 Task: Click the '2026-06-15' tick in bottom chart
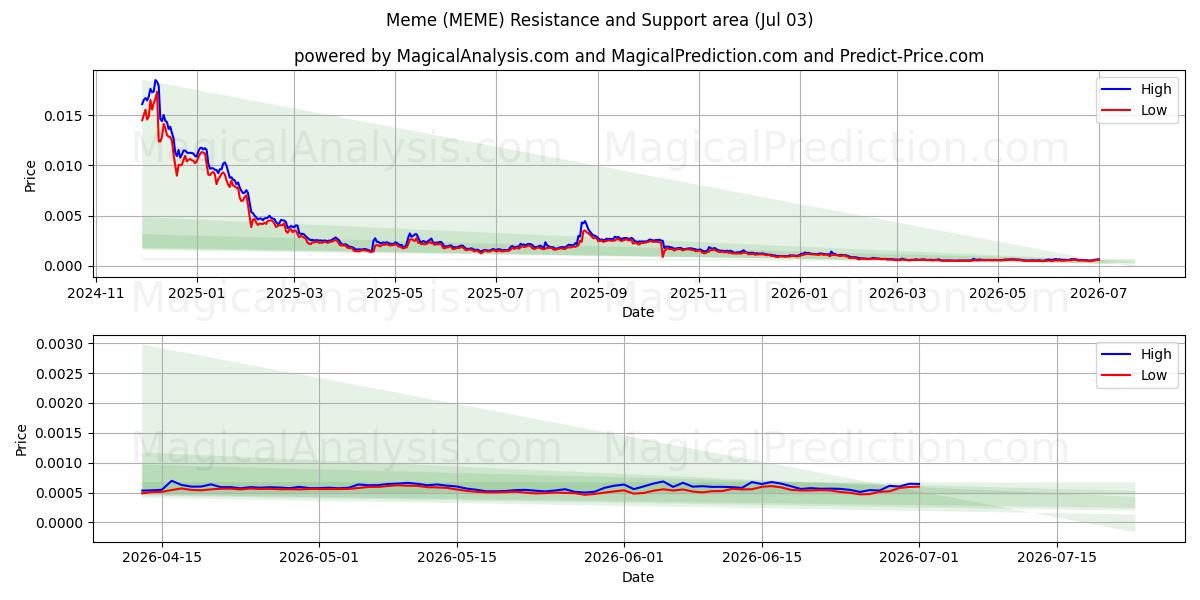click(762, 558)
